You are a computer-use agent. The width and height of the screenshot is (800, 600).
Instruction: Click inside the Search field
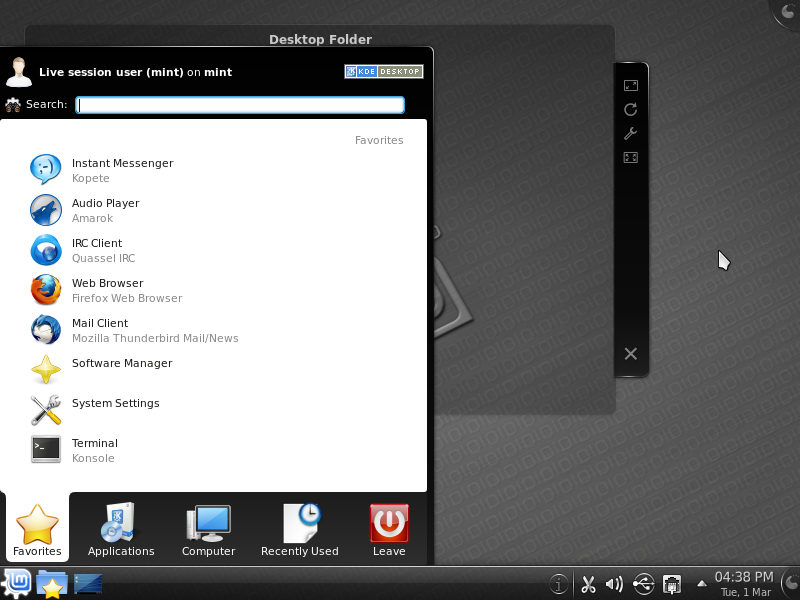point(240,104)
